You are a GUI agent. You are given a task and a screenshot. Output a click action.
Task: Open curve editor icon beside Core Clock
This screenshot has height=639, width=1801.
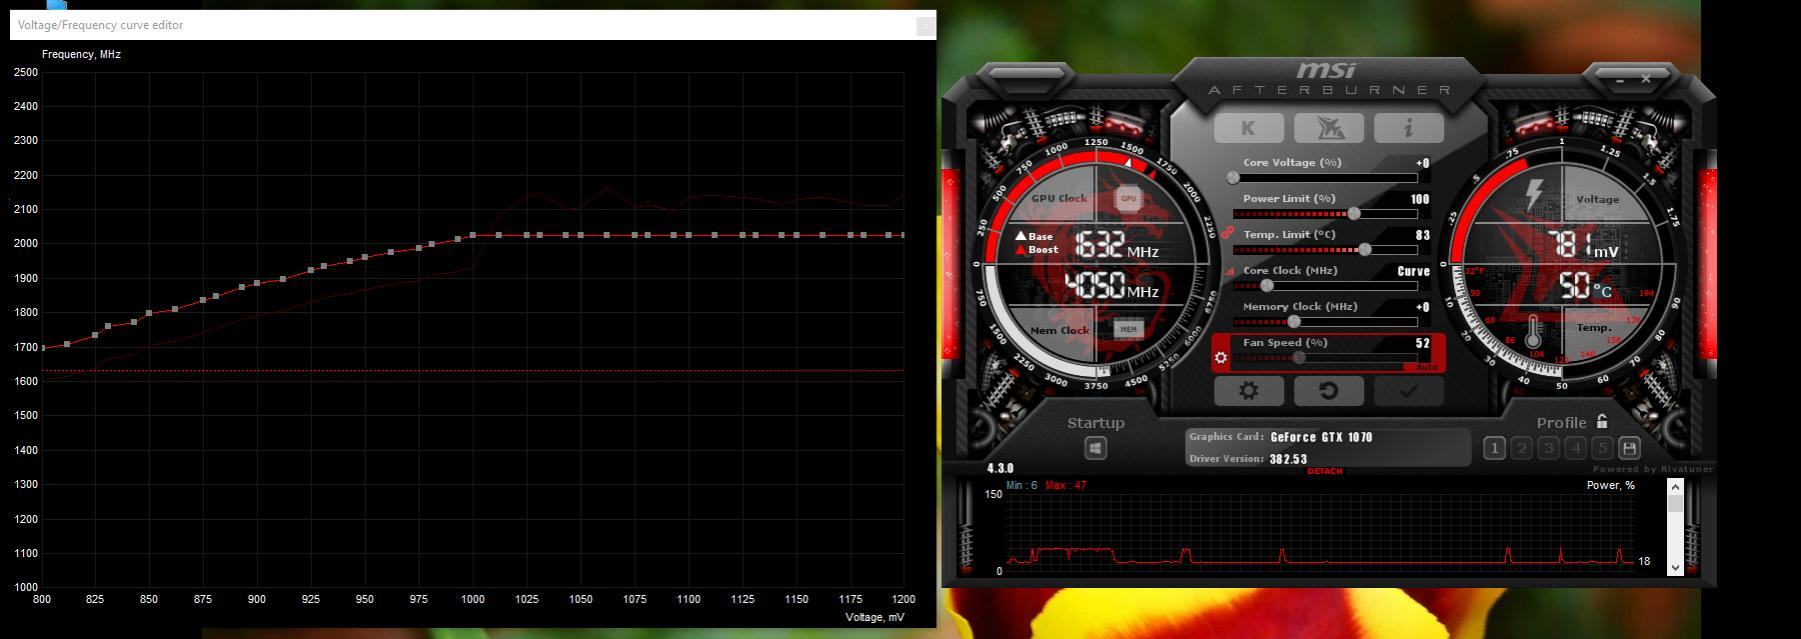click(x=1228, y=271)
